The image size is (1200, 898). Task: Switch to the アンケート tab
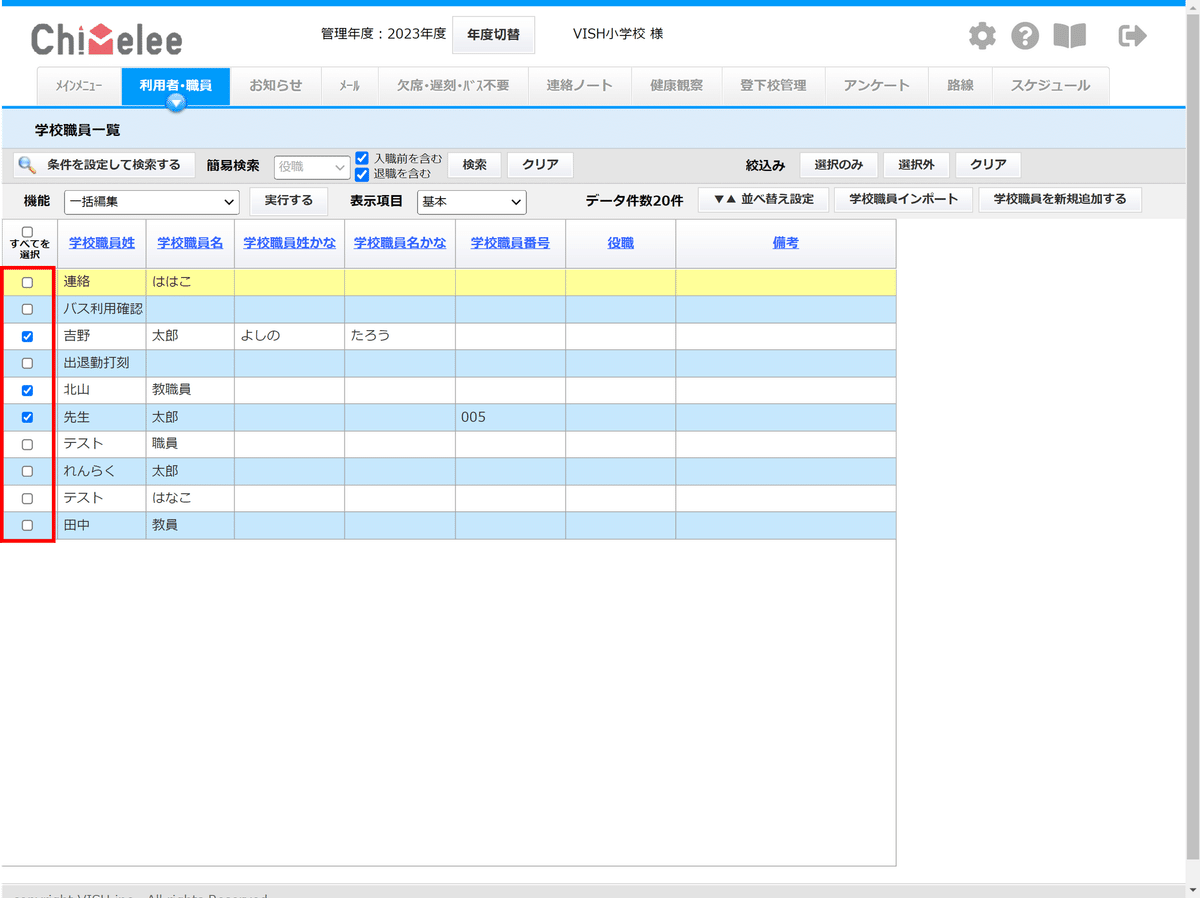point(877,86)
